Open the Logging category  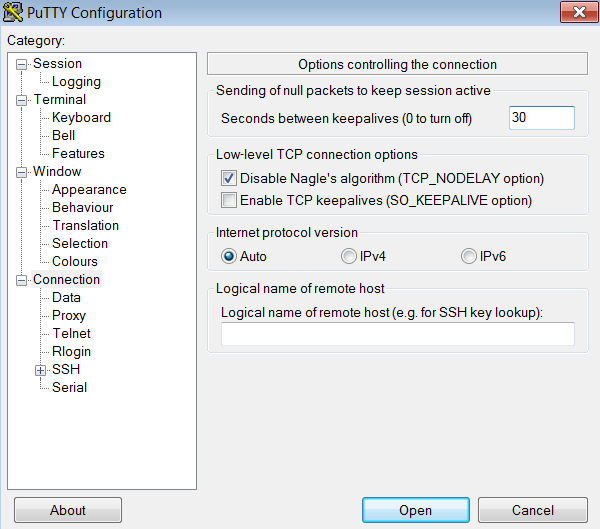77,82
